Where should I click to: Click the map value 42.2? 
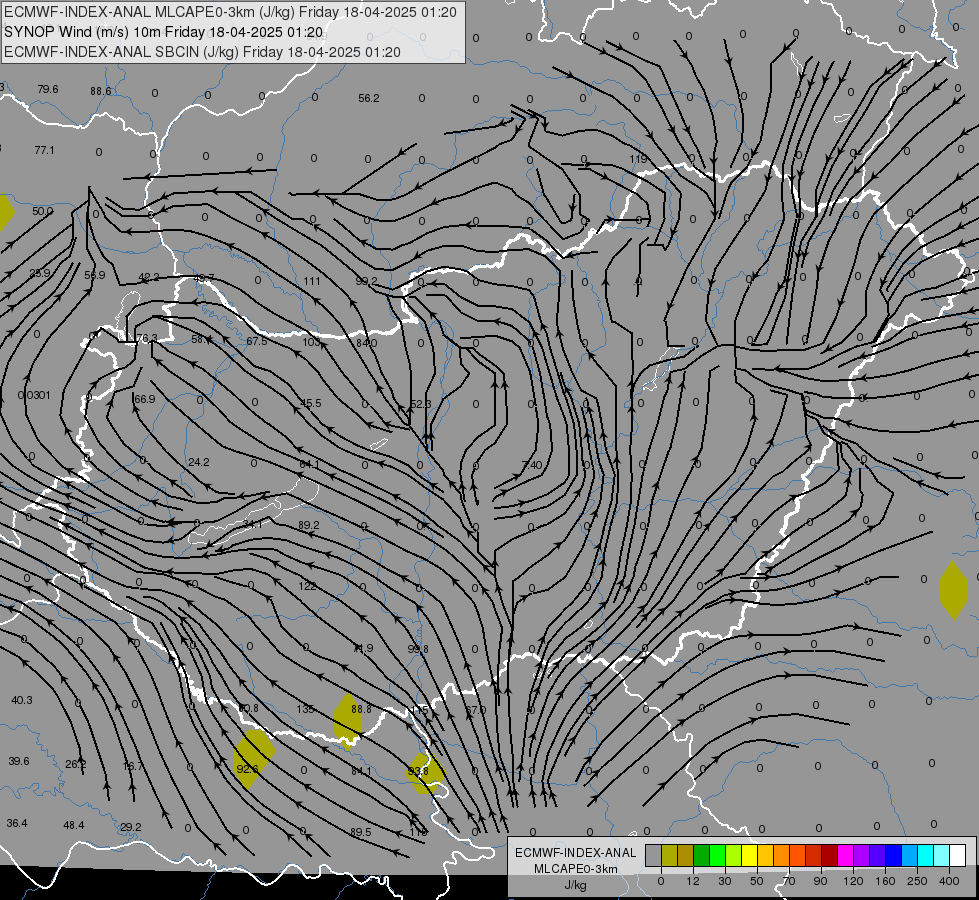click(149, 277)
